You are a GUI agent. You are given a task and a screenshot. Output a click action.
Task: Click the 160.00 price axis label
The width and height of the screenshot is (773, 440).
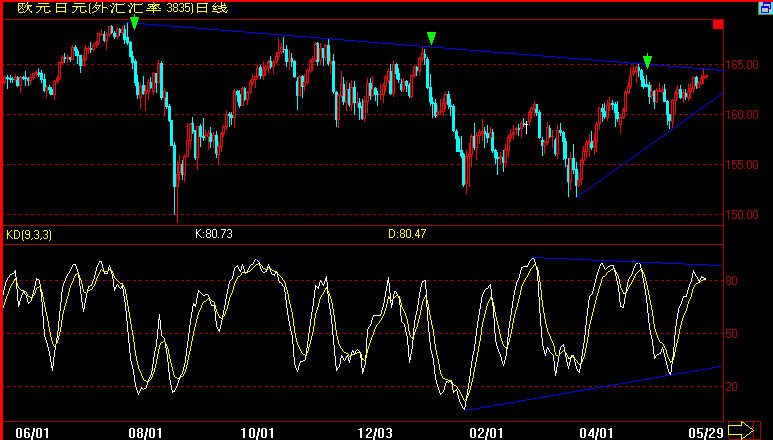[741, 114]
